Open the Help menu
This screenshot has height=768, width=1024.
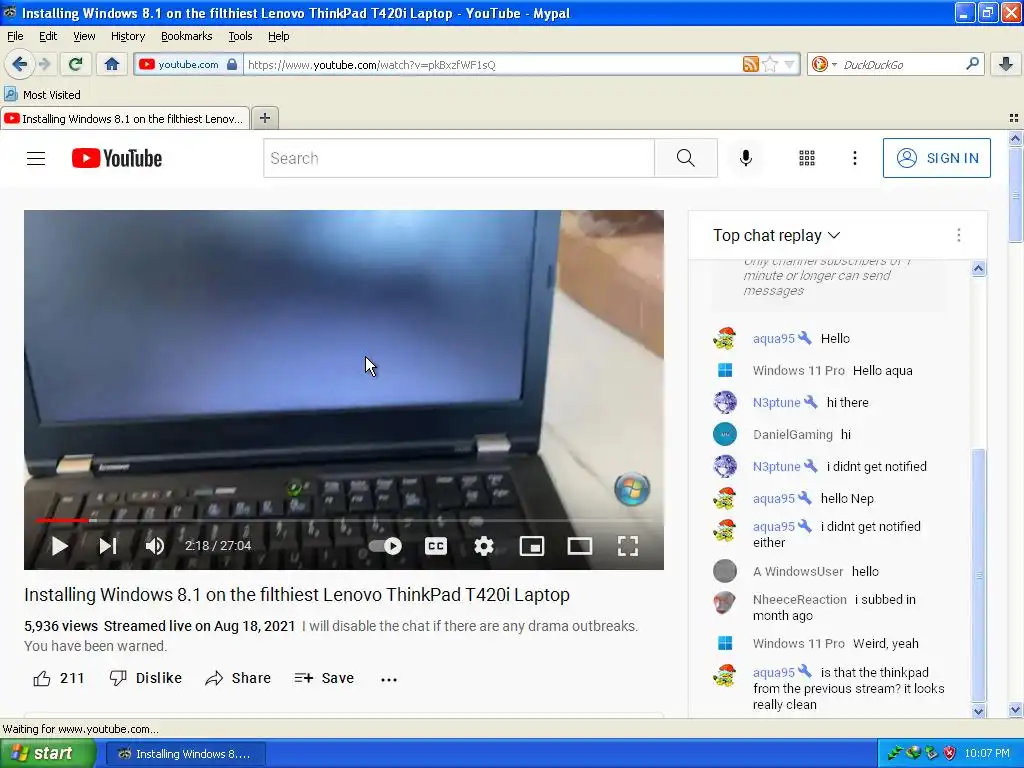coord(278,36)
